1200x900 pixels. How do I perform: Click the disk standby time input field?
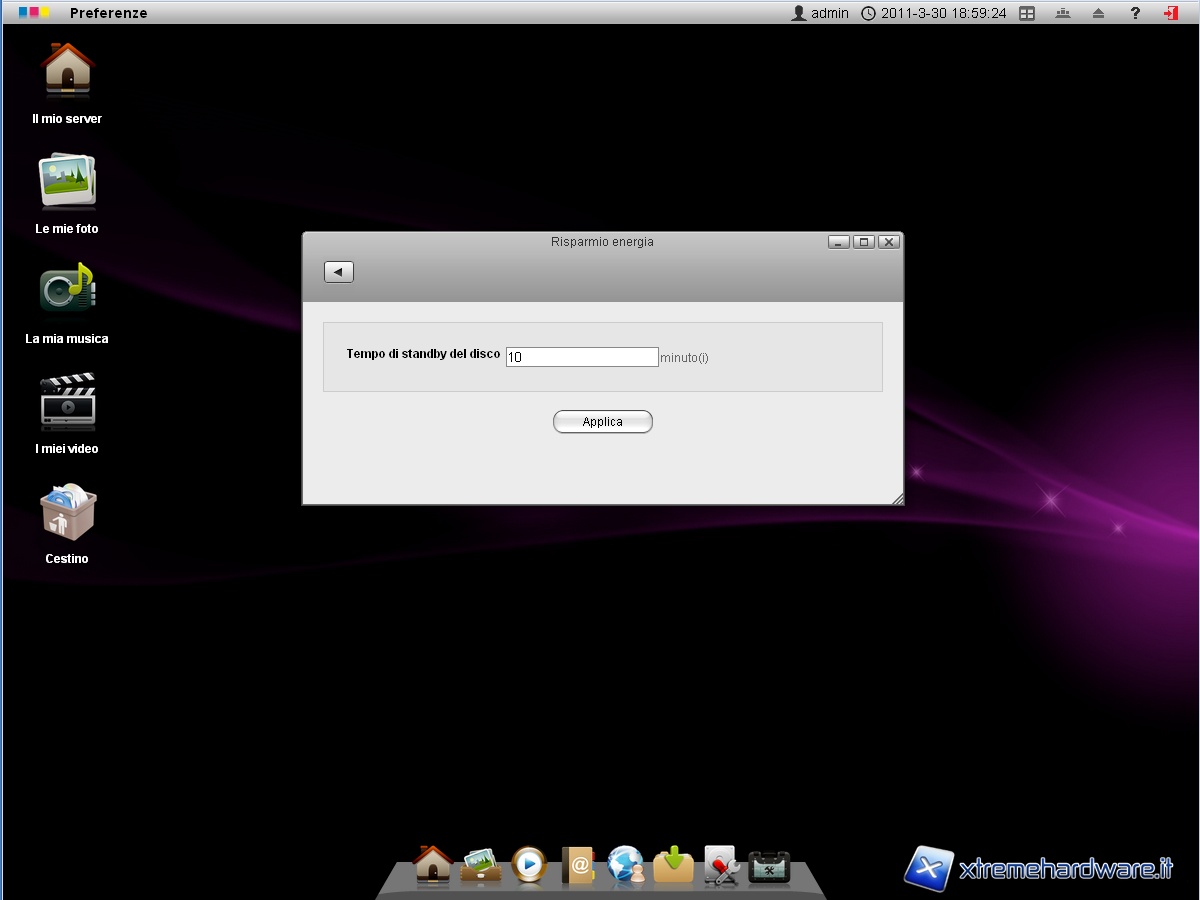tap(581, 357)
